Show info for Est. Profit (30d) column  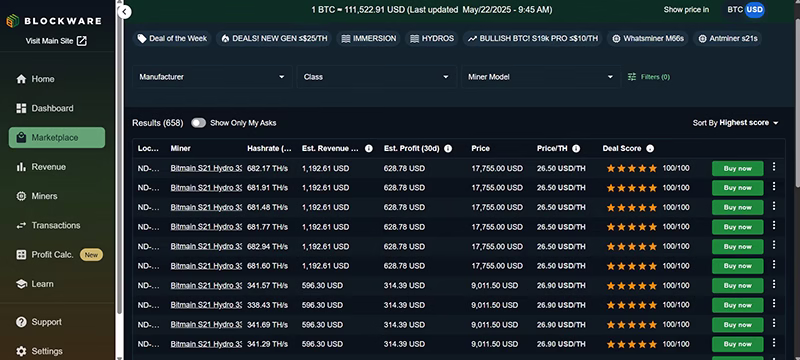pyautogui.click(x=448, y=148)
